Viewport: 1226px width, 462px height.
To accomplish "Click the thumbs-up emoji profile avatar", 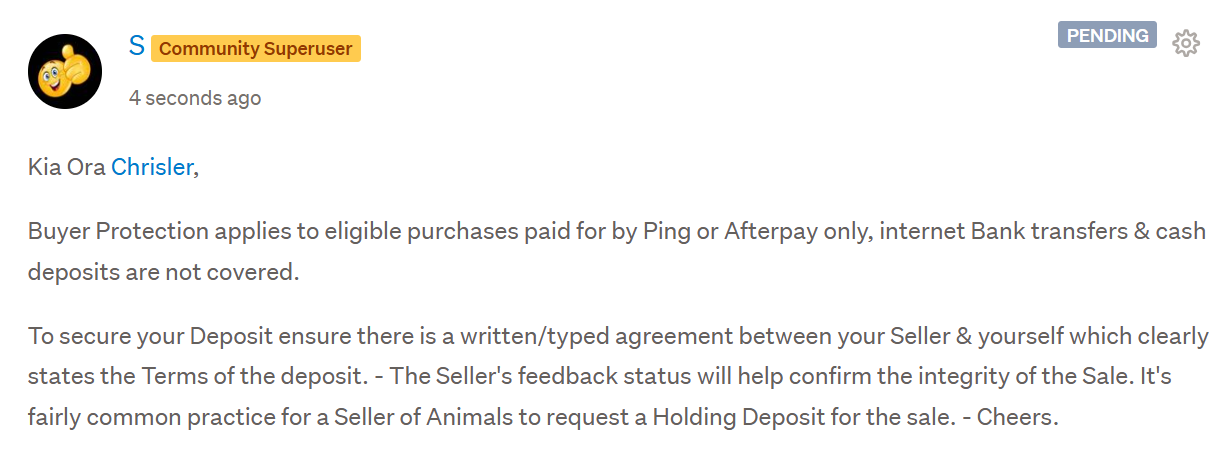I will point(65,71).
